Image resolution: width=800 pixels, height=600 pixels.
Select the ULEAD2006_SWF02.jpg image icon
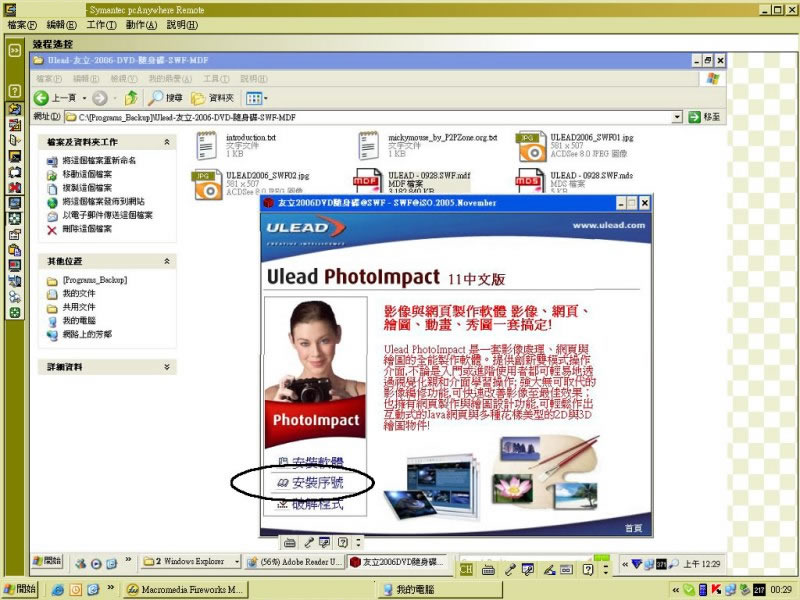pos(207,184)
